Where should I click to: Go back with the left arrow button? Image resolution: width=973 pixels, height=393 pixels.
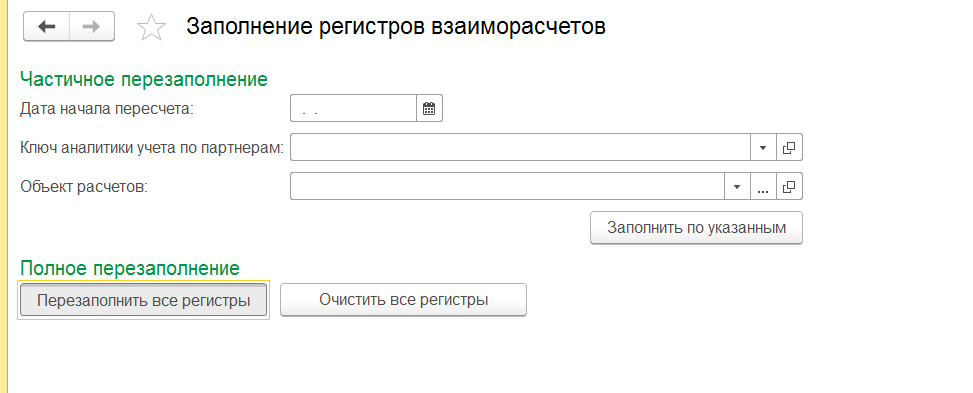[47, 27]
